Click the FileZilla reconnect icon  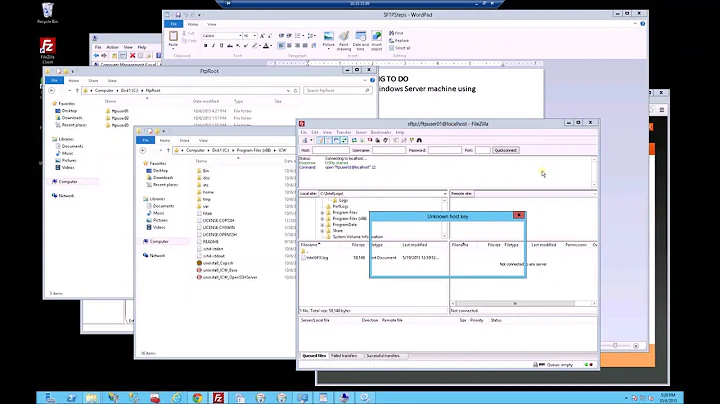pos(385,140)
